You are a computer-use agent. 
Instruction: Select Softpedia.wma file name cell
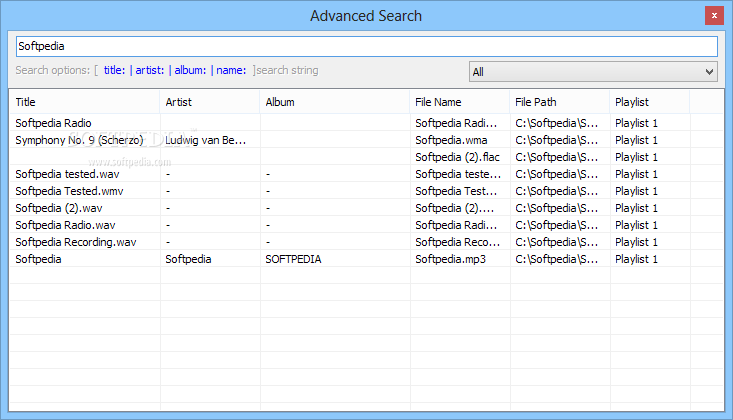point(451,140)
